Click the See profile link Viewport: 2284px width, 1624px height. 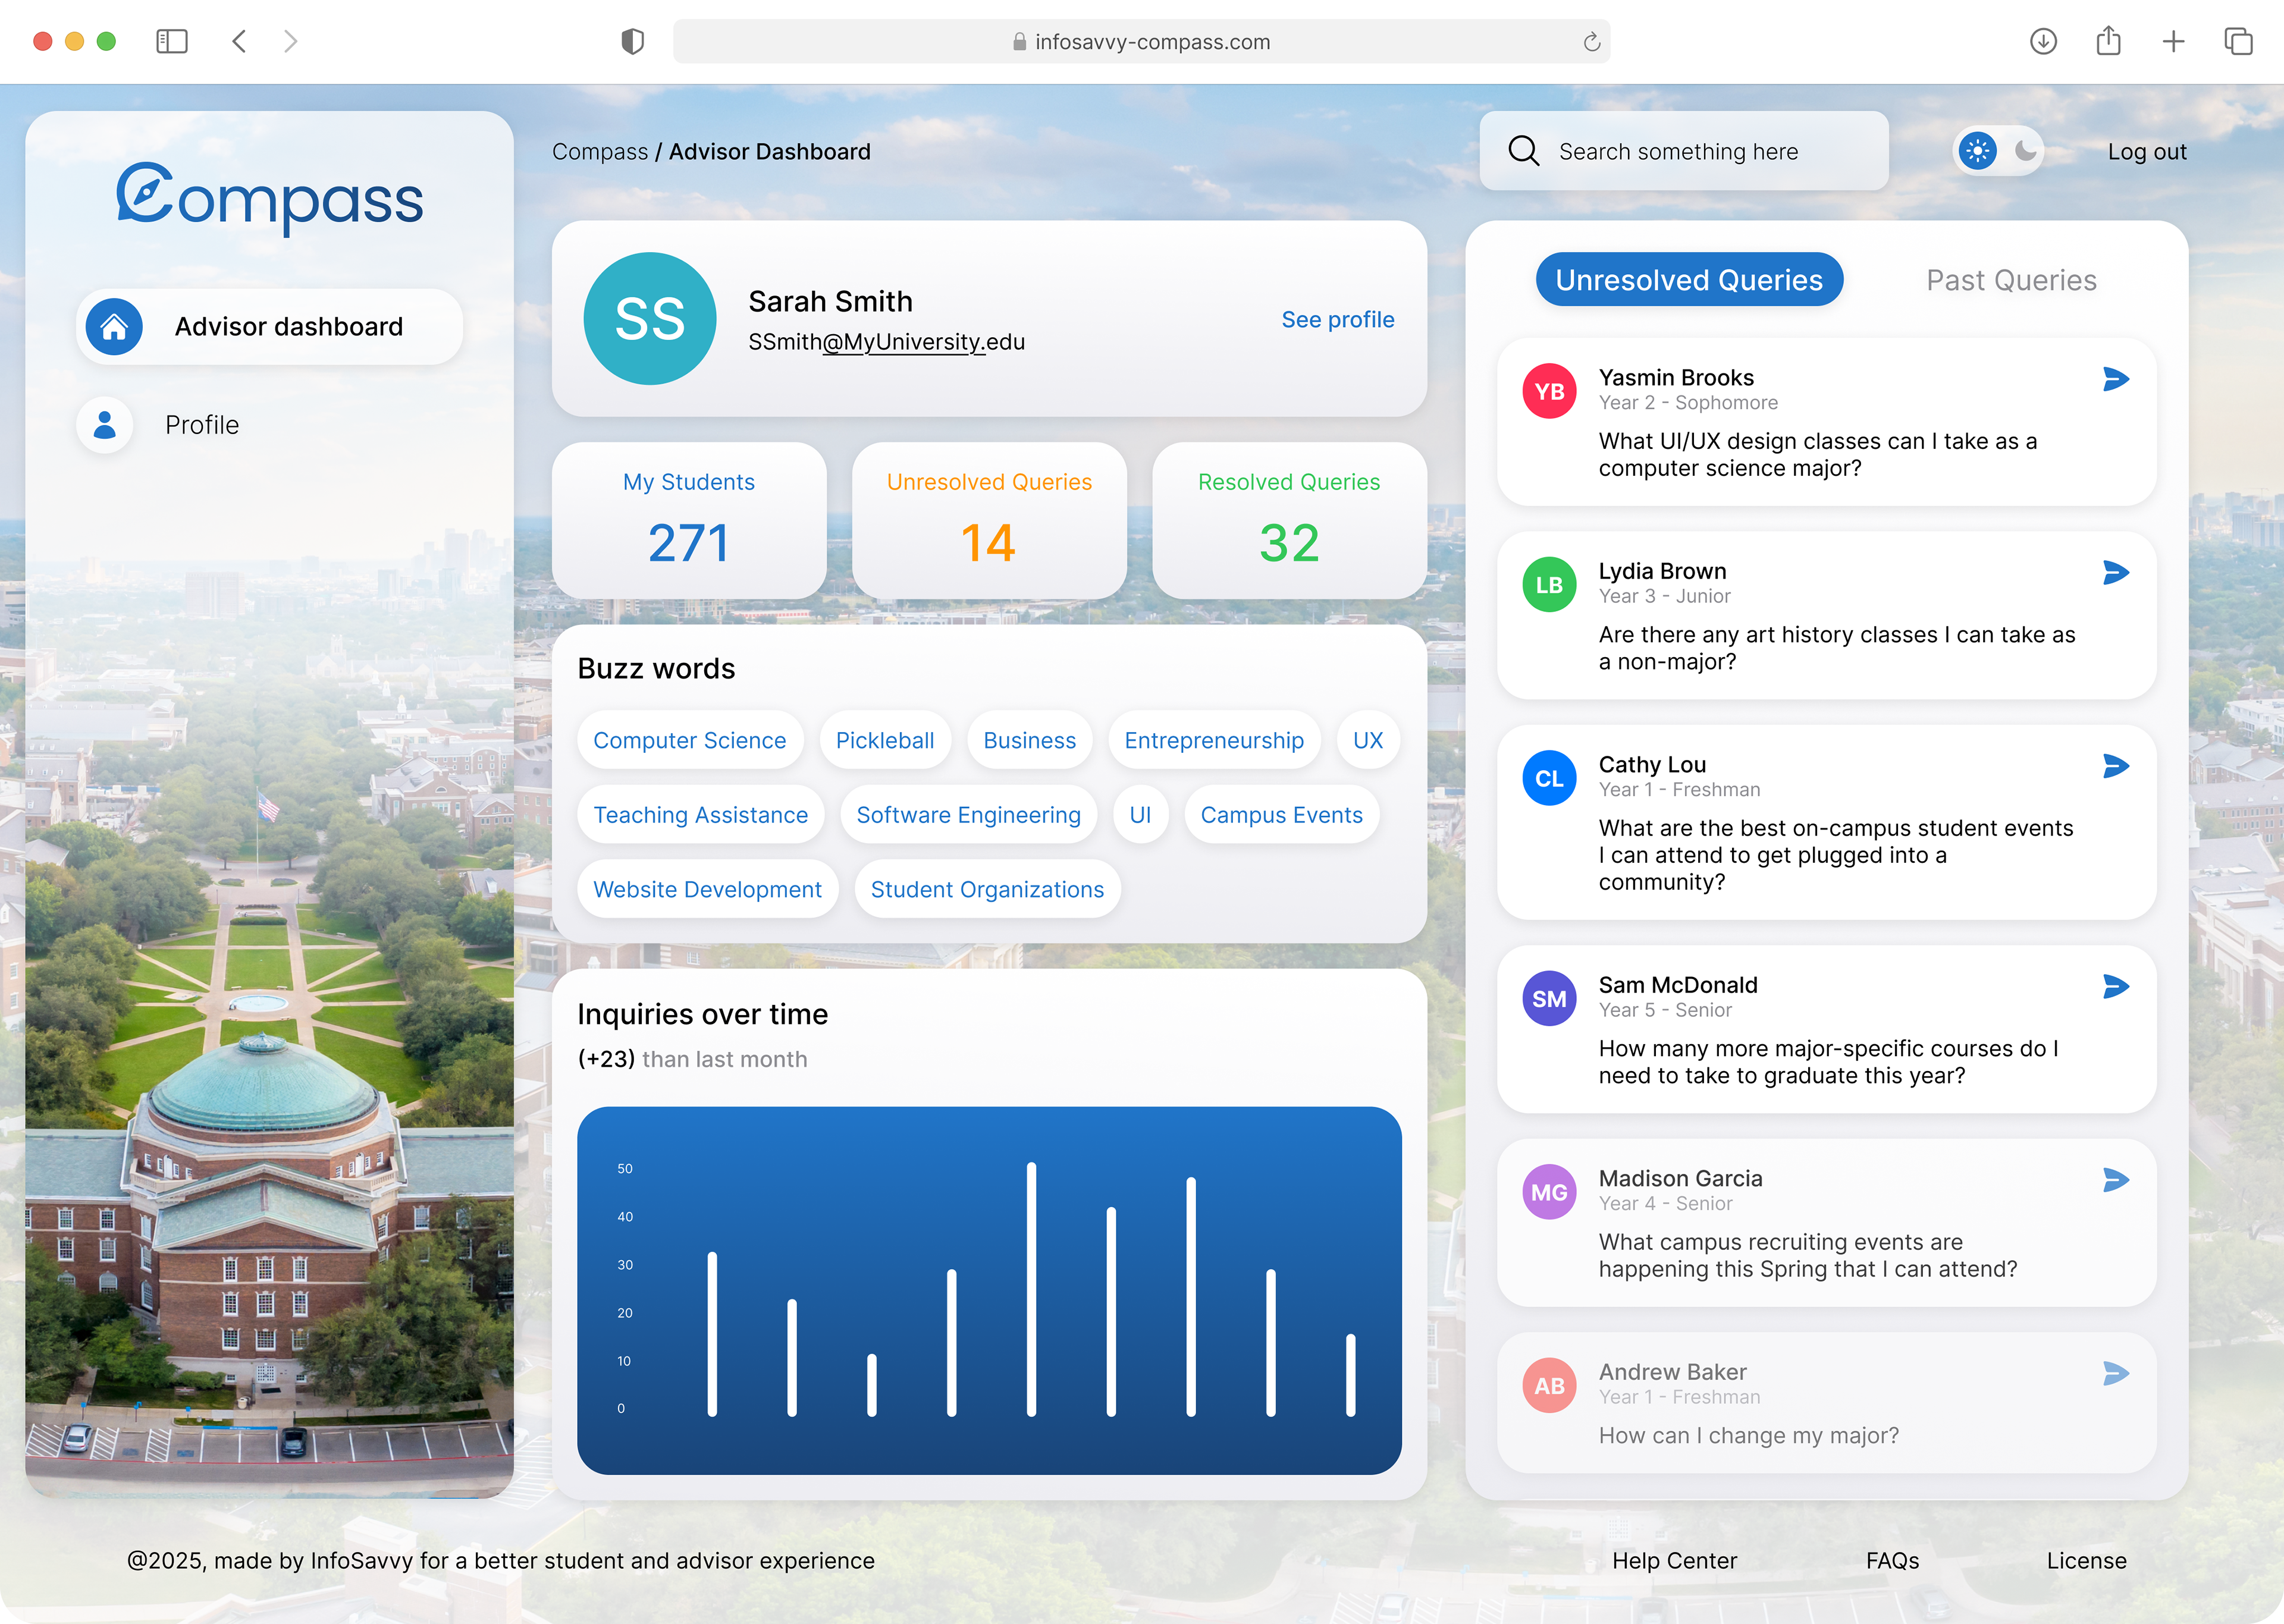tap(1338, 319)
